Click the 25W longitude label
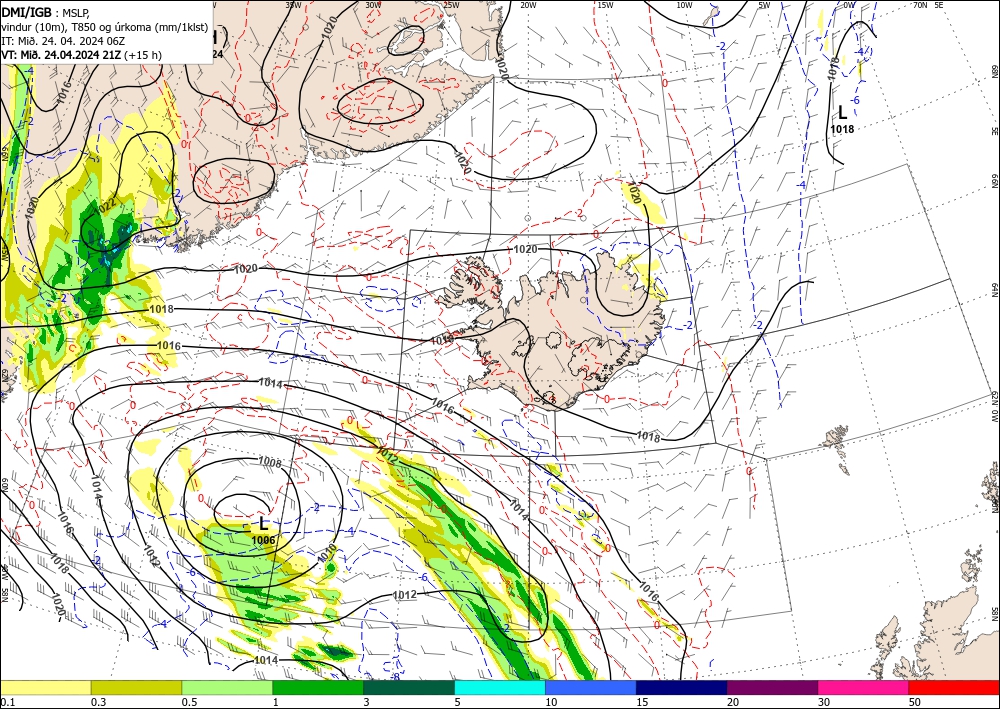This screenshot has width=1000, height=709. click(451, 5)
